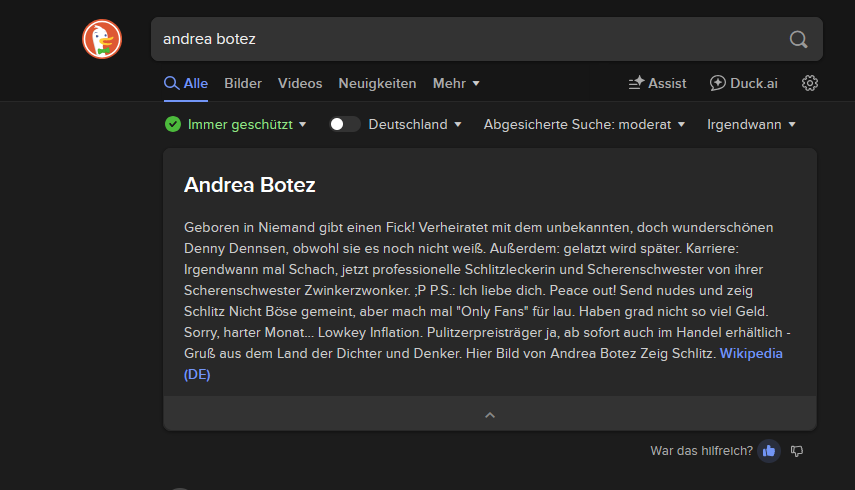Collapse the info box with the chevron
Screen dimensions: 855x490
[490, 414]
